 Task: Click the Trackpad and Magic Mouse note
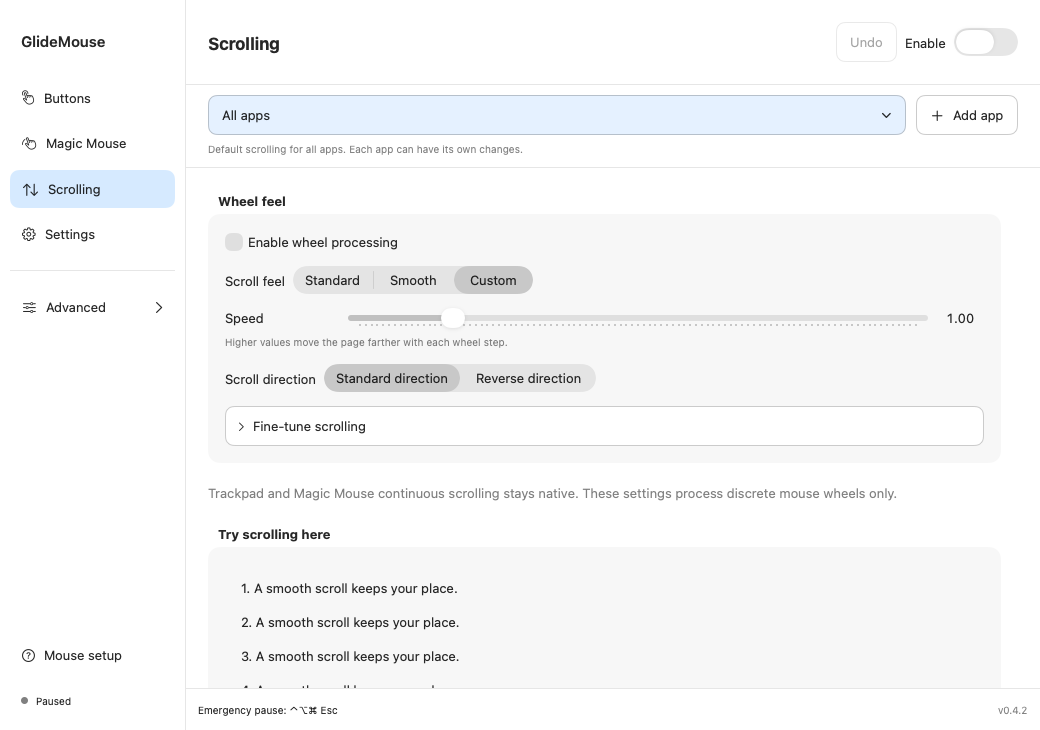[x=552, y=493]
